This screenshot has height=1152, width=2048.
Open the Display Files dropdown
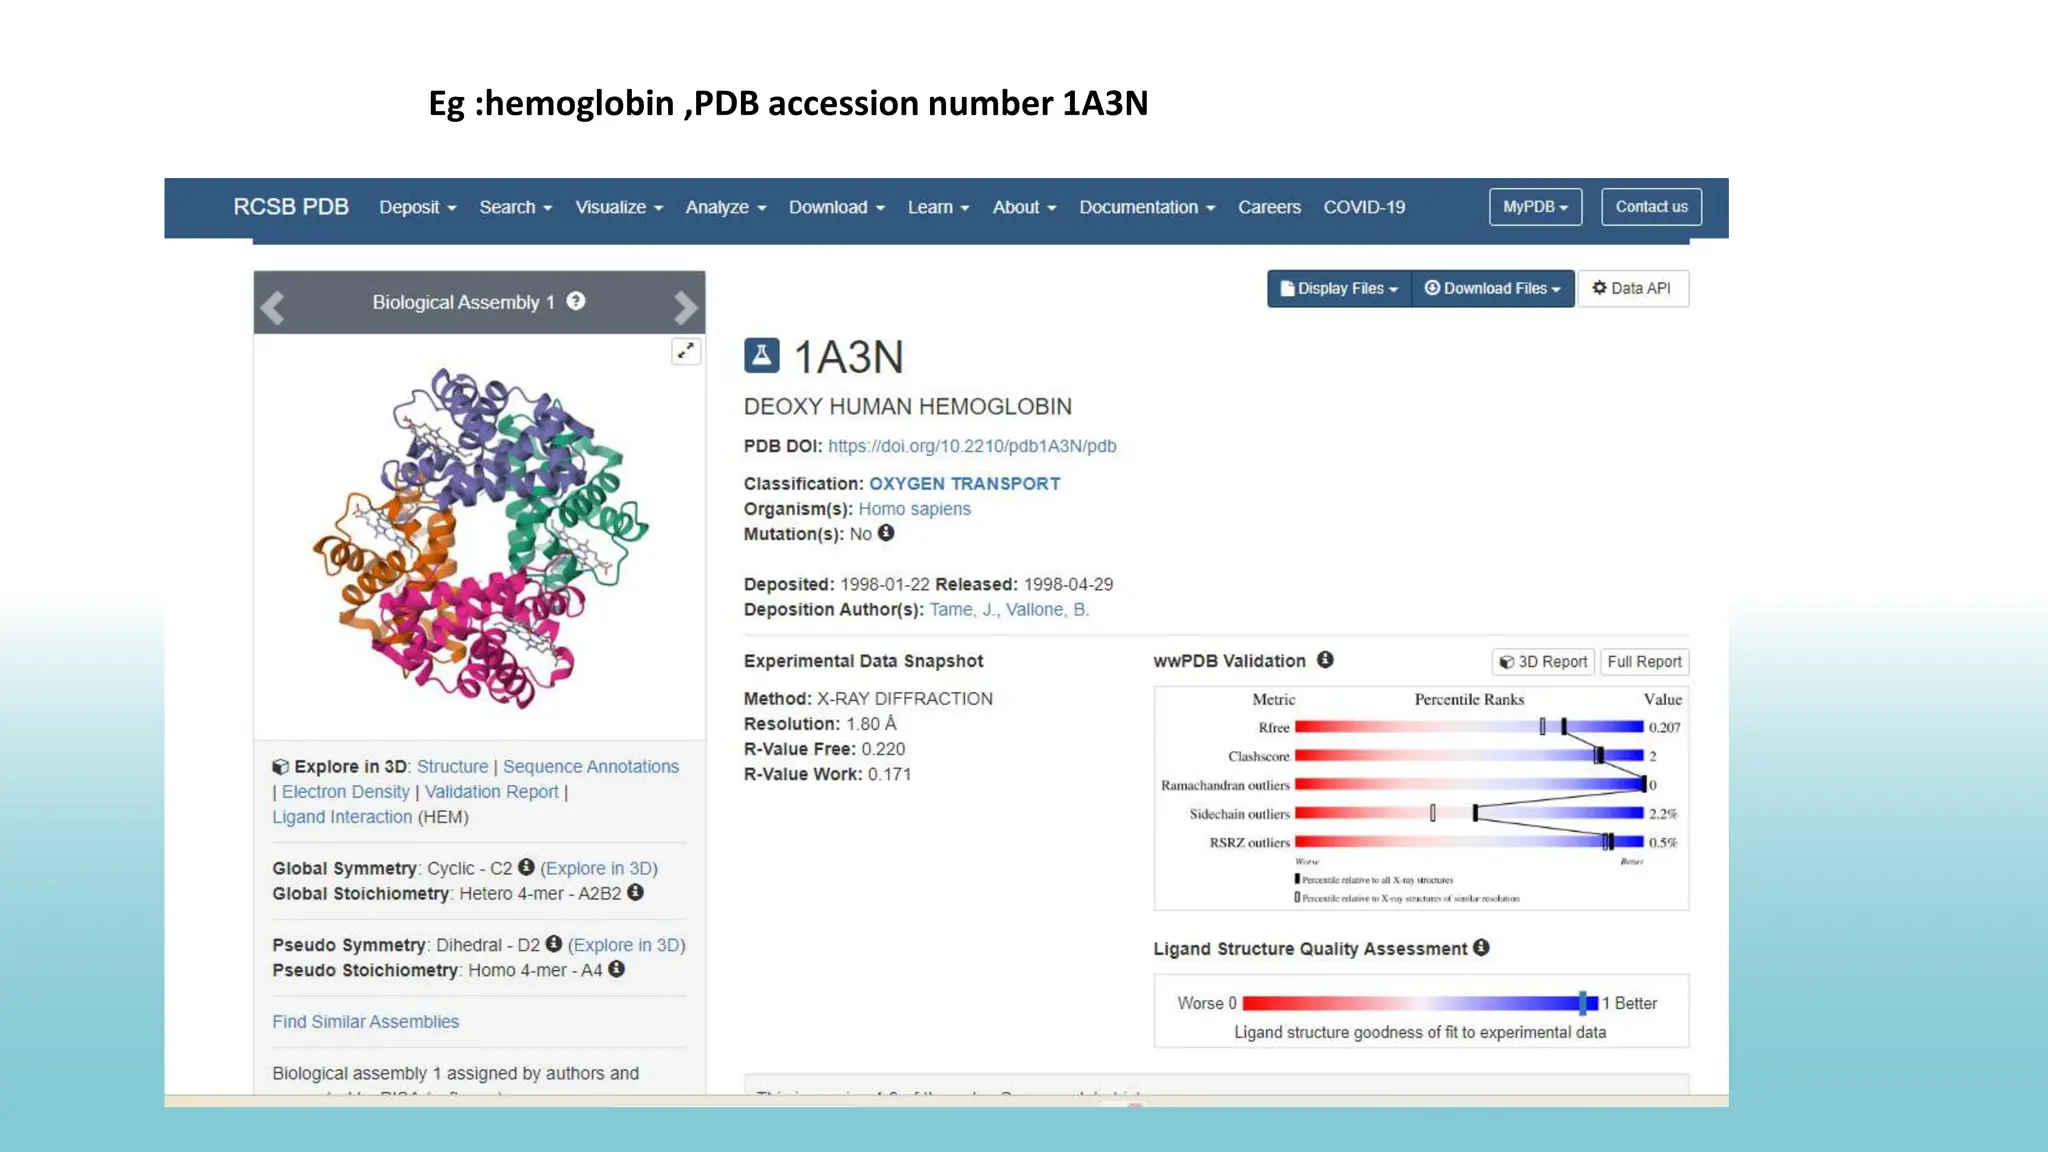click(x=1339, y=289)
